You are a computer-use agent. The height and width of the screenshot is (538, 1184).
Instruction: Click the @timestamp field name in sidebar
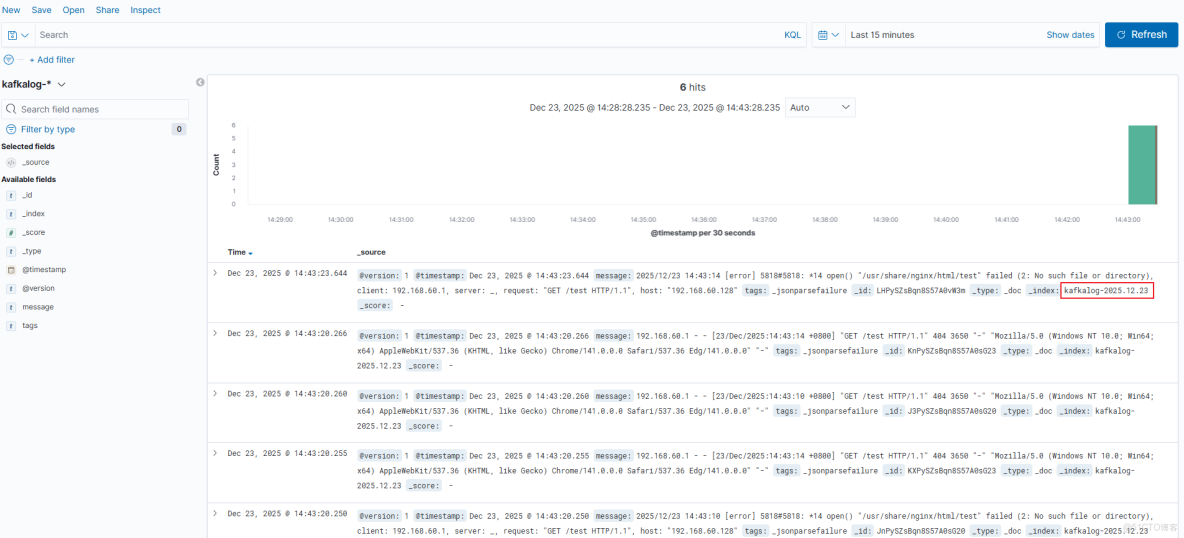tap(44, 270)
